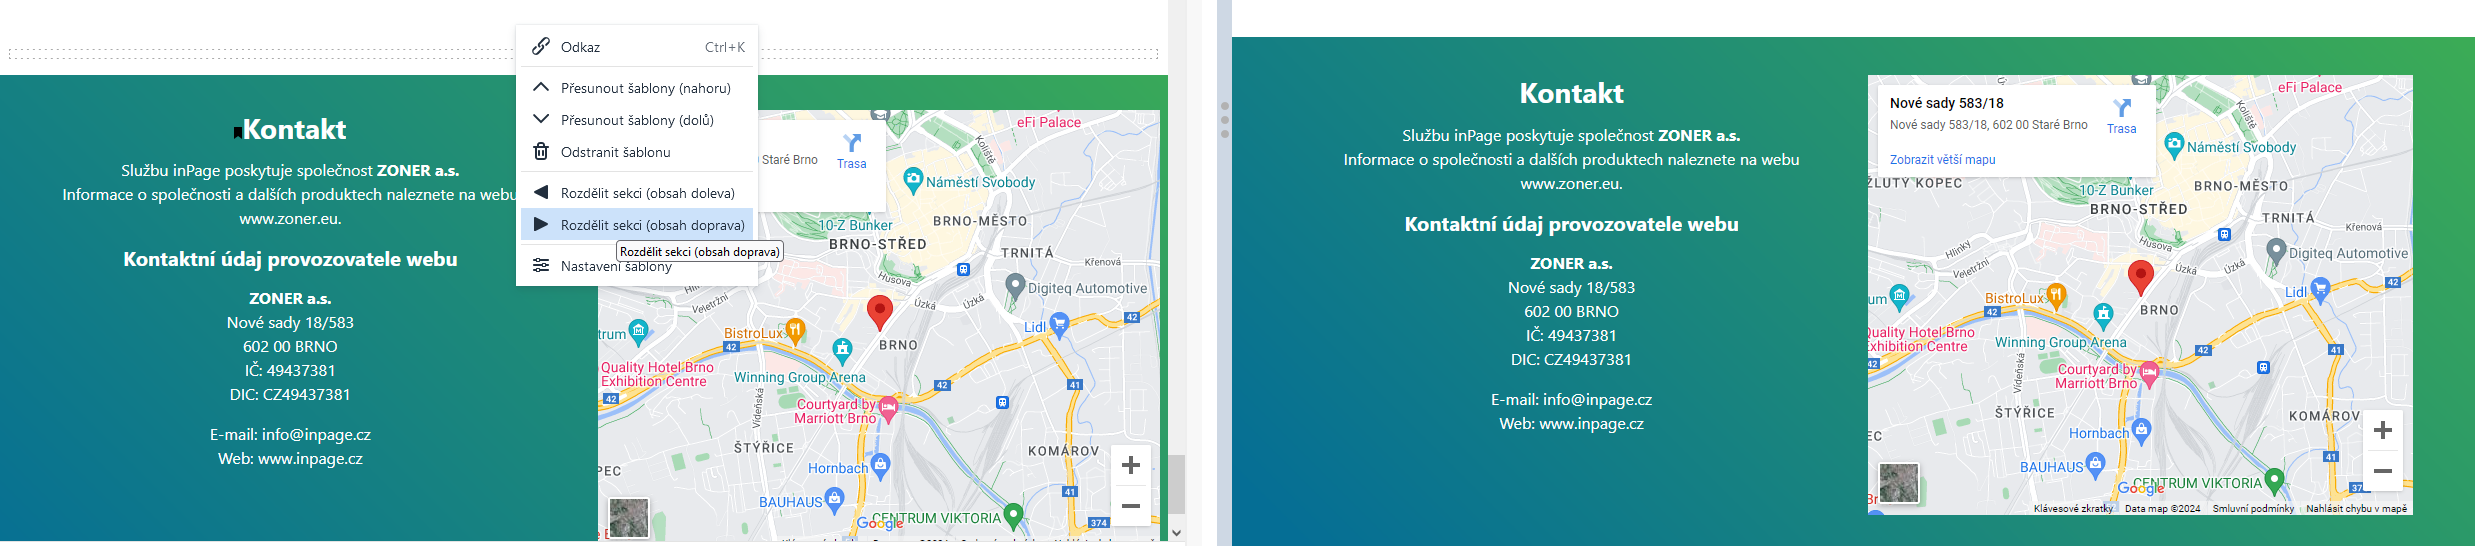This screenshot has width=2475, height=546.
Task: Click the scrollbar down arrow in editor
Action: pos(1177,533)
